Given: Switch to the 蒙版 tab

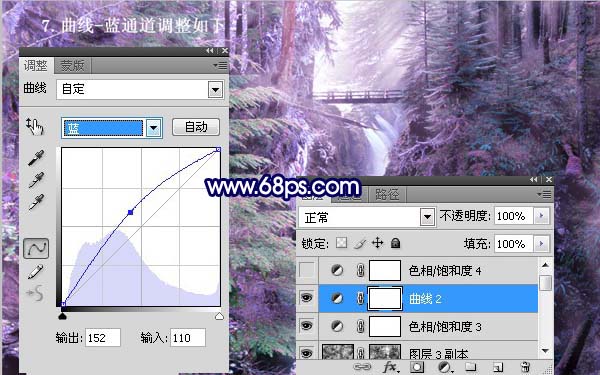Looking at the screenshot, I should coord(72,65).
